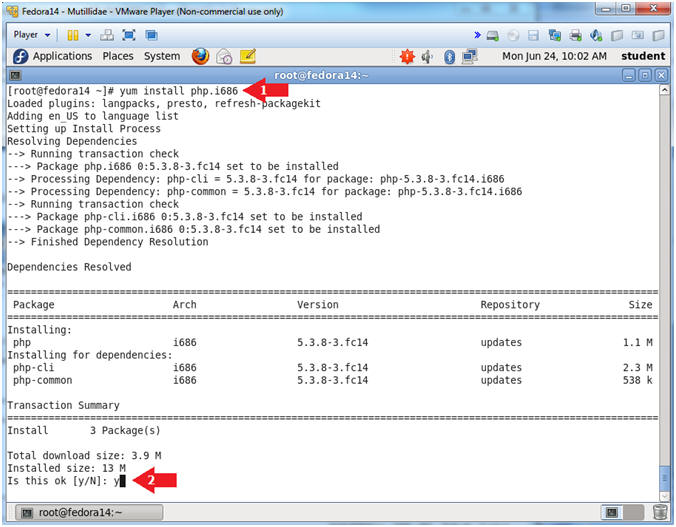Click the red update alert icon
Viewport: 676px width, 527px height.
pos(407,56)
